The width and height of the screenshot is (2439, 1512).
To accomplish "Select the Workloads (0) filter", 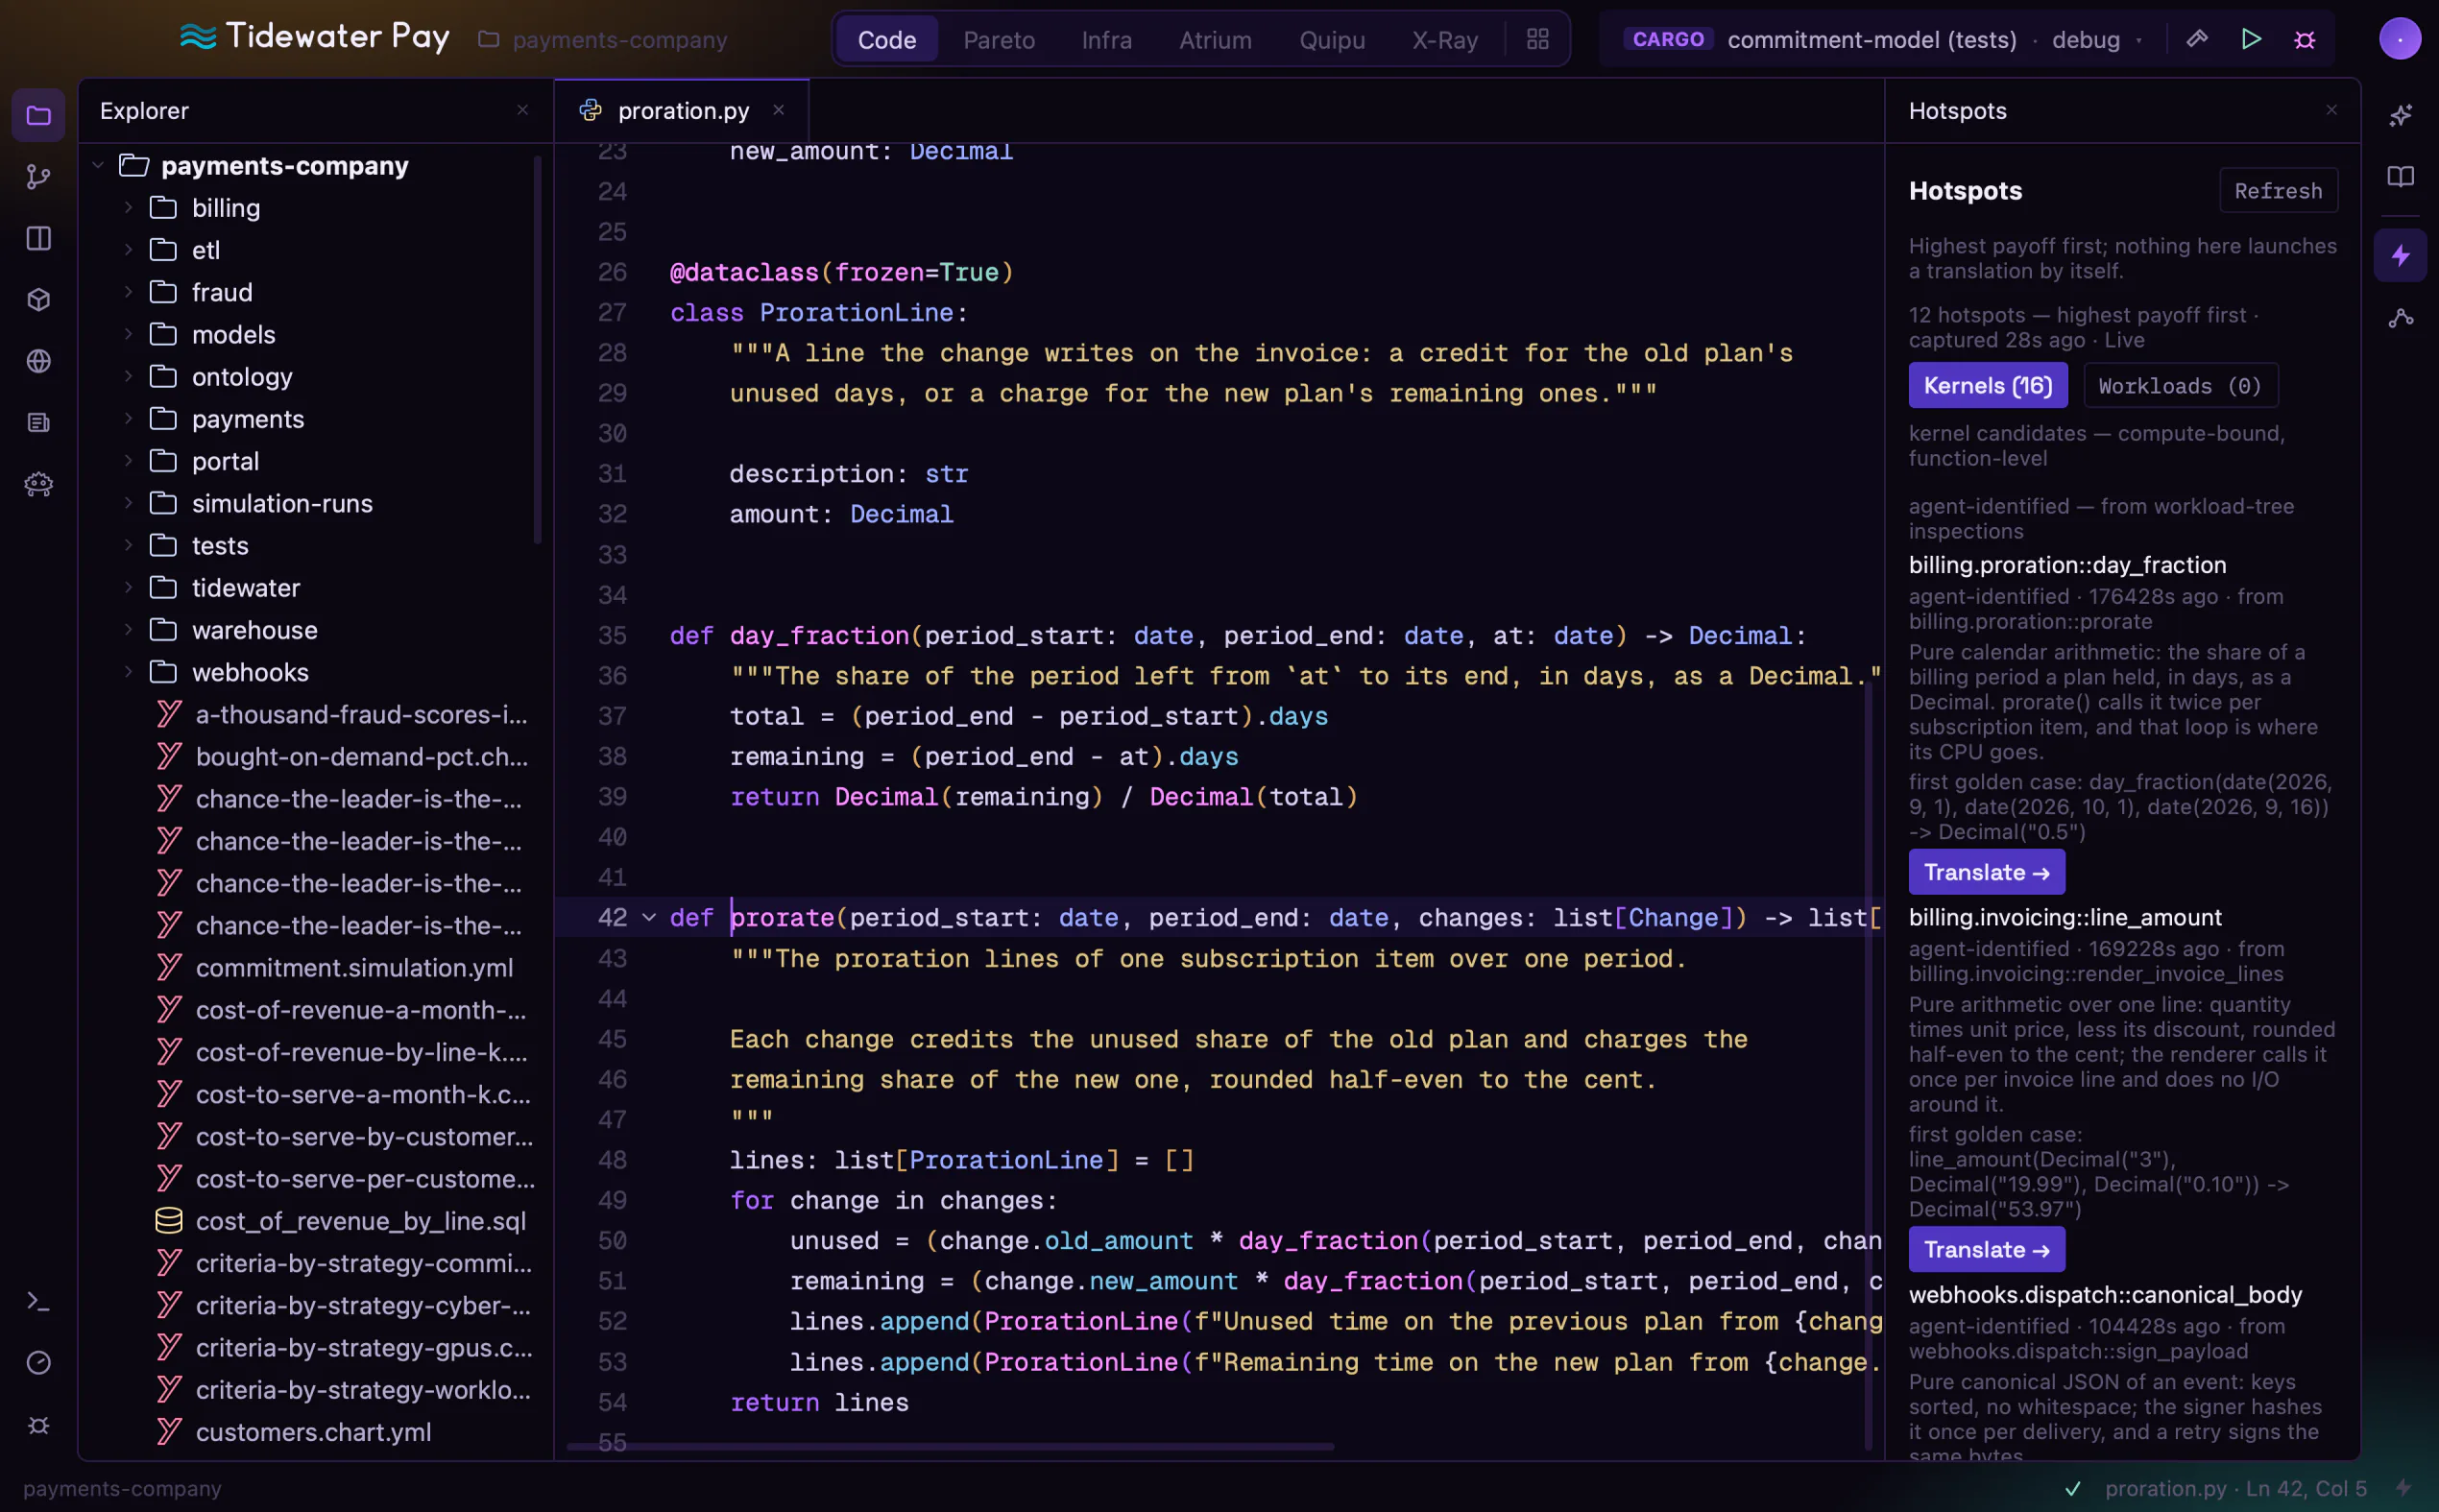I will (2180, 385).
